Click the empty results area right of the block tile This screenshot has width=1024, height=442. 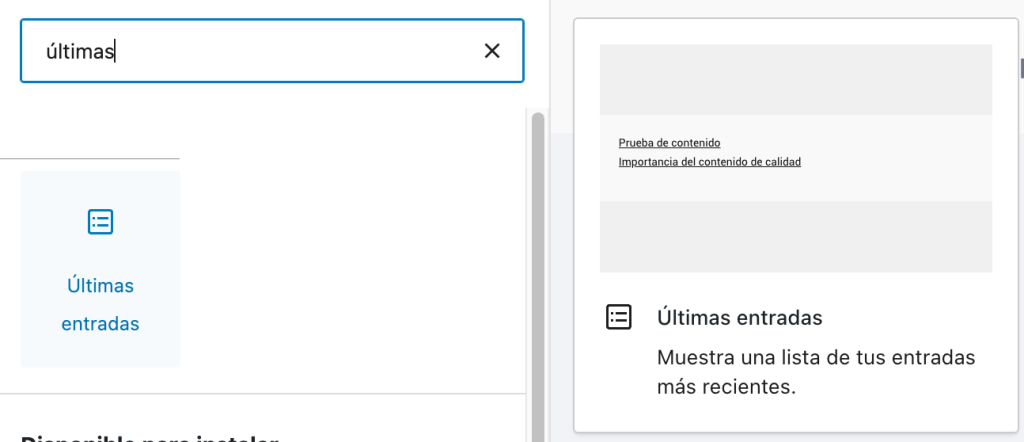(350, 270)
